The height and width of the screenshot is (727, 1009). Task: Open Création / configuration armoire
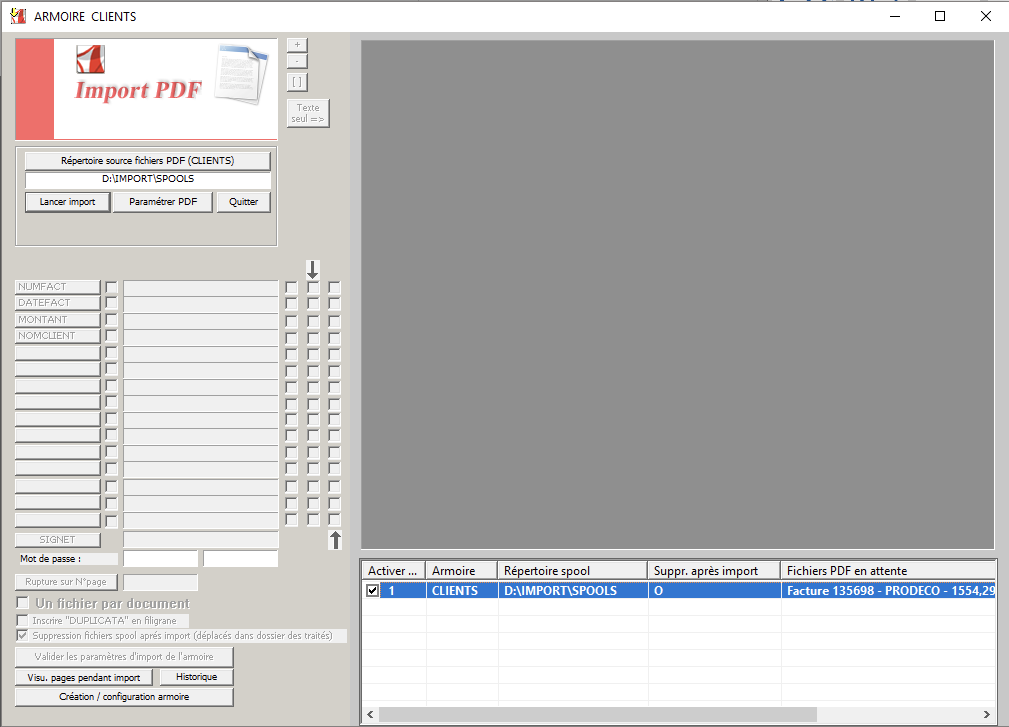124,697
